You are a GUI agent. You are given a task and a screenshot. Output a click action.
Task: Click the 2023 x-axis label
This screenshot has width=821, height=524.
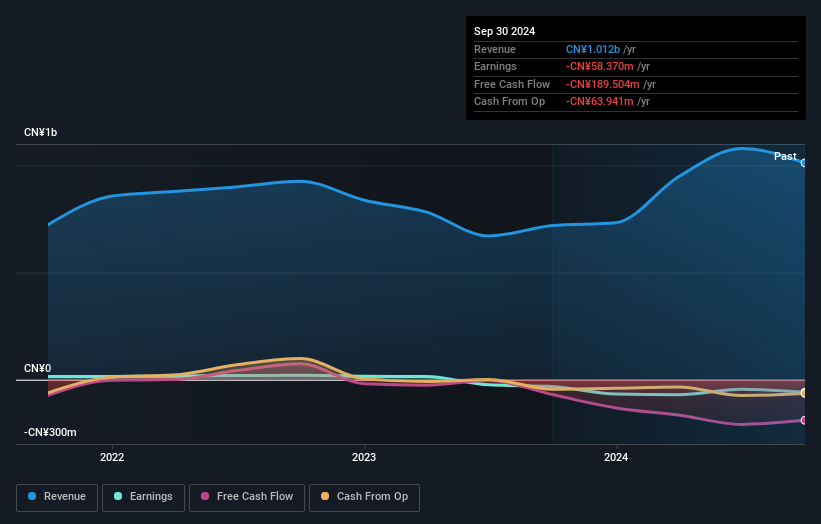tap(364, 457)
